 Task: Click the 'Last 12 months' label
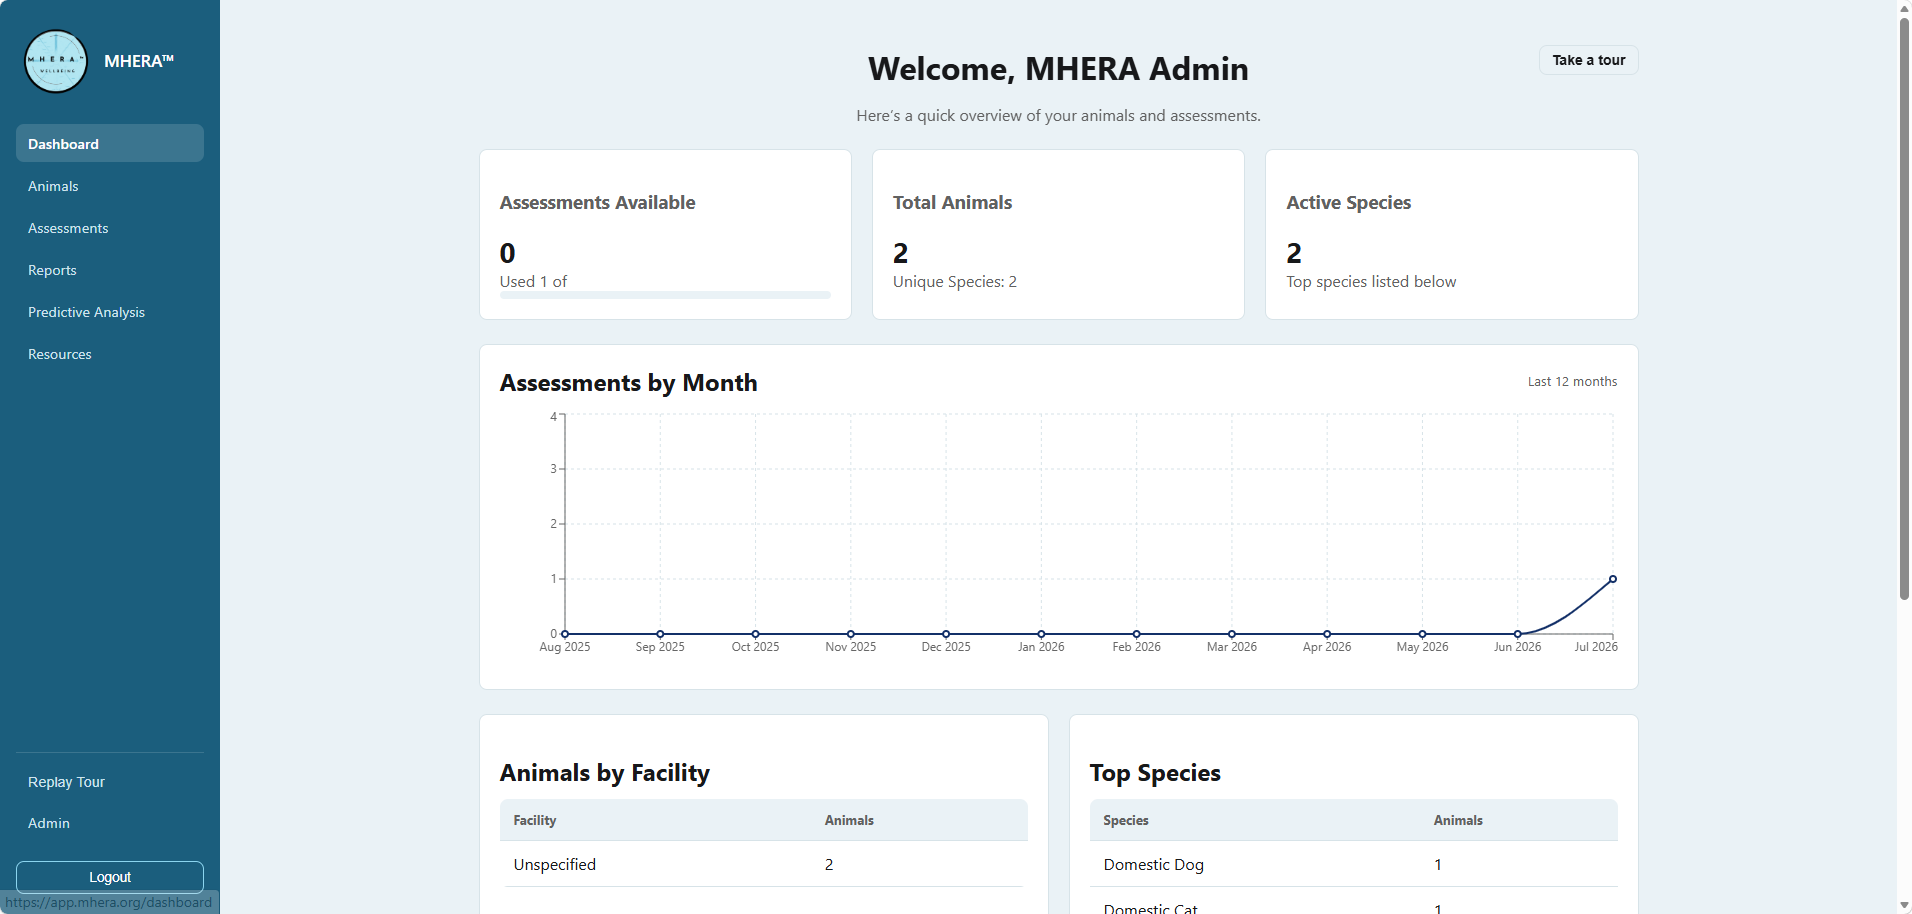point(1572,381)
